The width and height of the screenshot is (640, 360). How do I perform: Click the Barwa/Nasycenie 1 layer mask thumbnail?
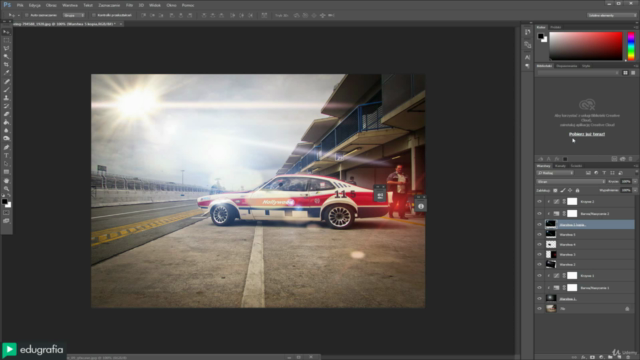(572, 288)
